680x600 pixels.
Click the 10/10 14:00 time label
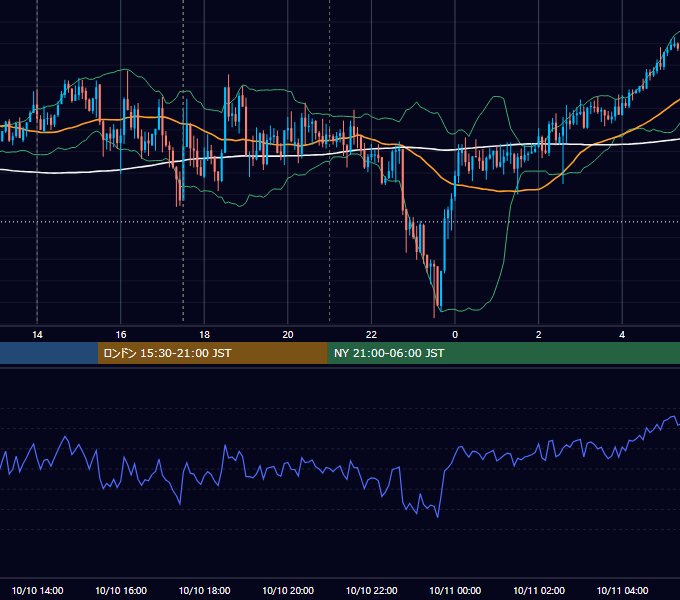tap(37, 590)
